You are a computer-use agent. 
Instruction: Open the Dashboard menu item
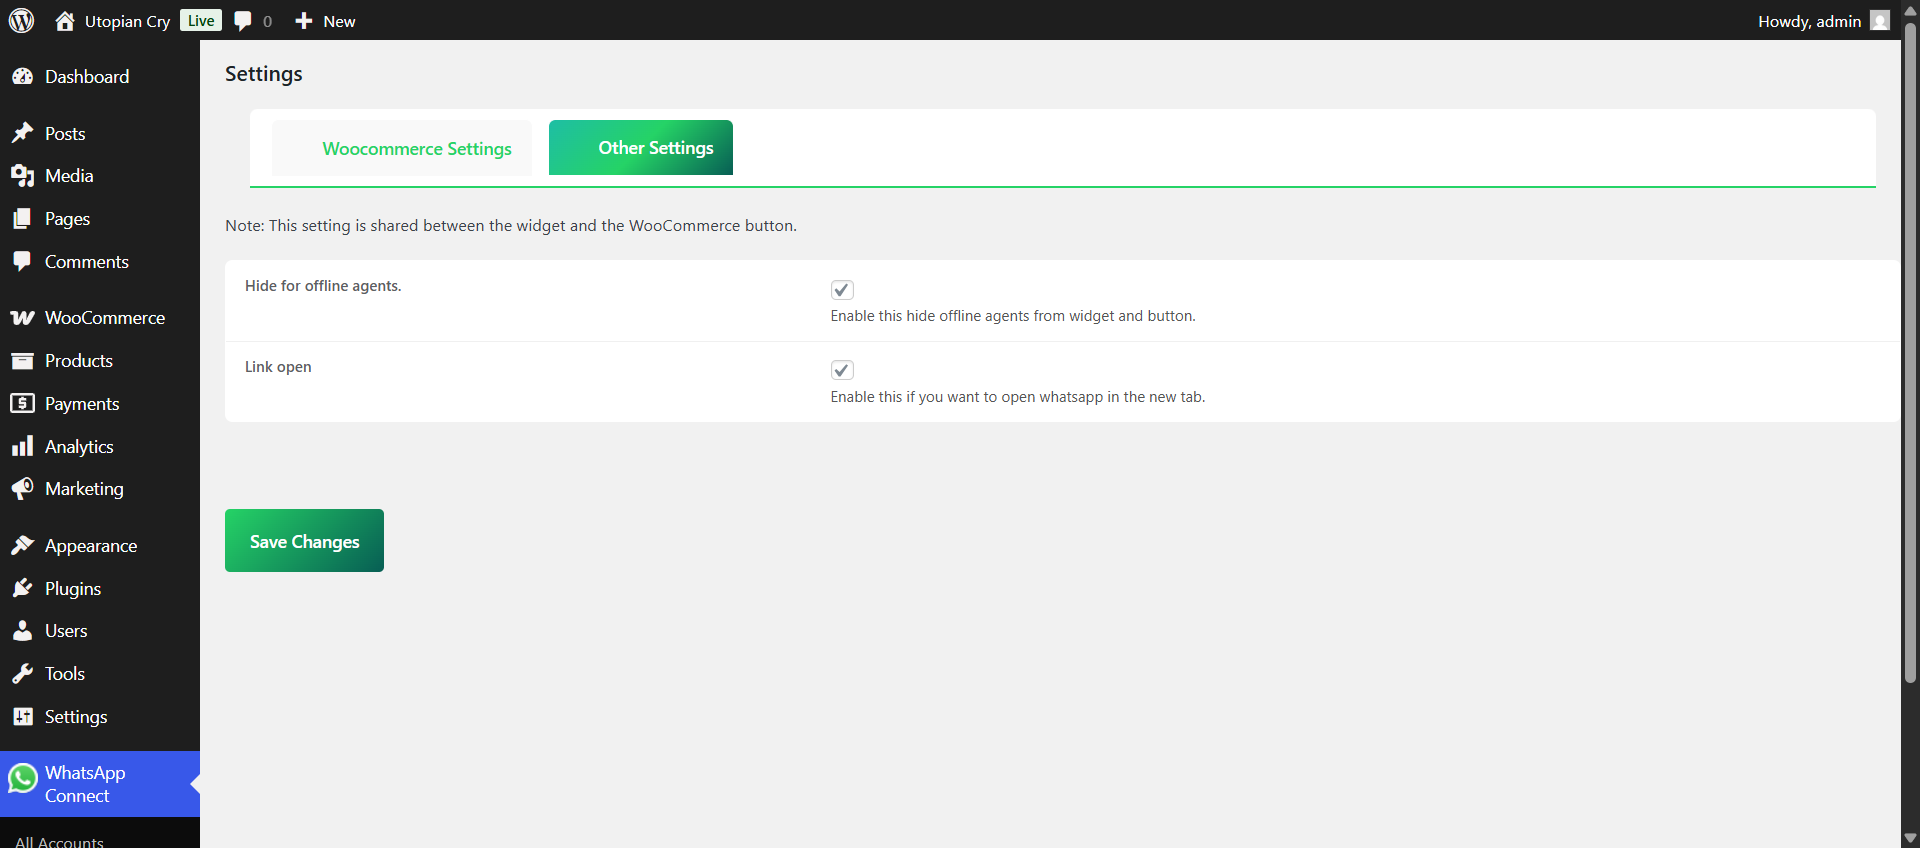87,77
